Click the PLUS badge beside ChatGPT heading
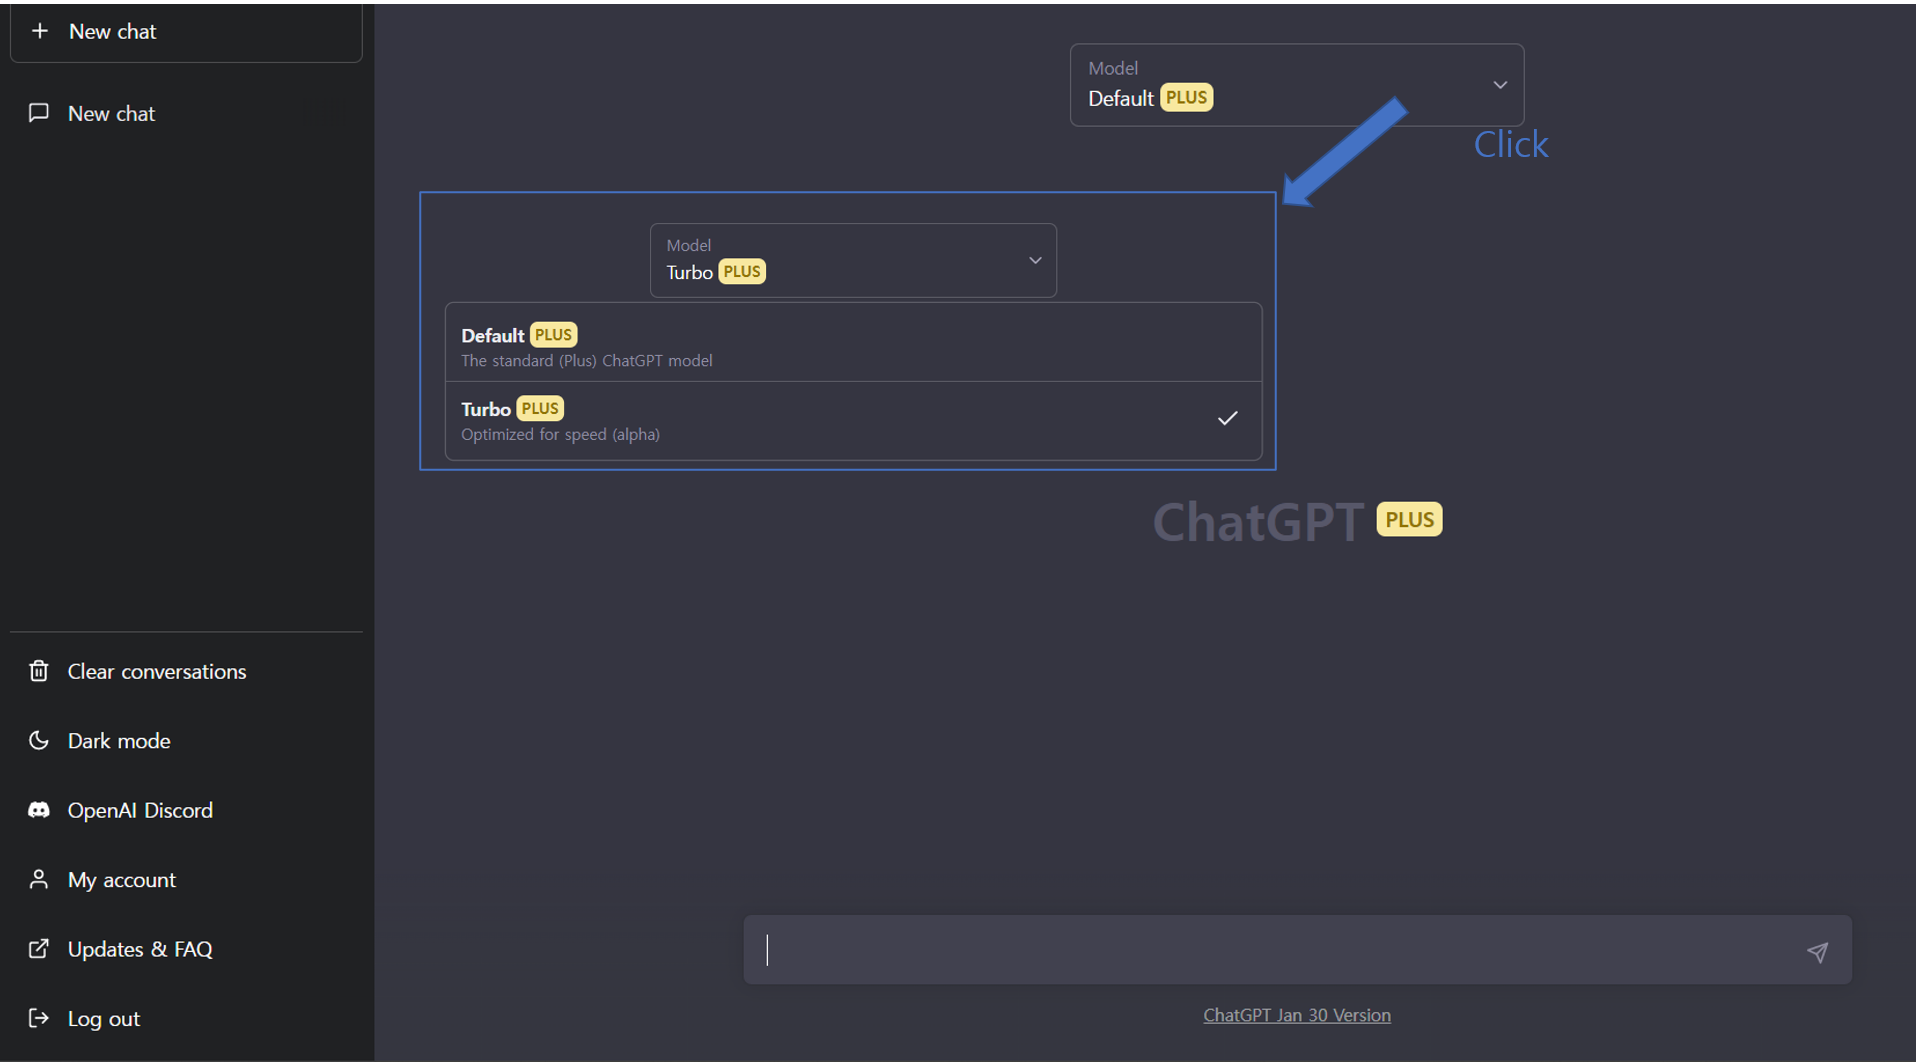The height and width of the screenshot is (1062, 1916). [x=1409, y=520]
